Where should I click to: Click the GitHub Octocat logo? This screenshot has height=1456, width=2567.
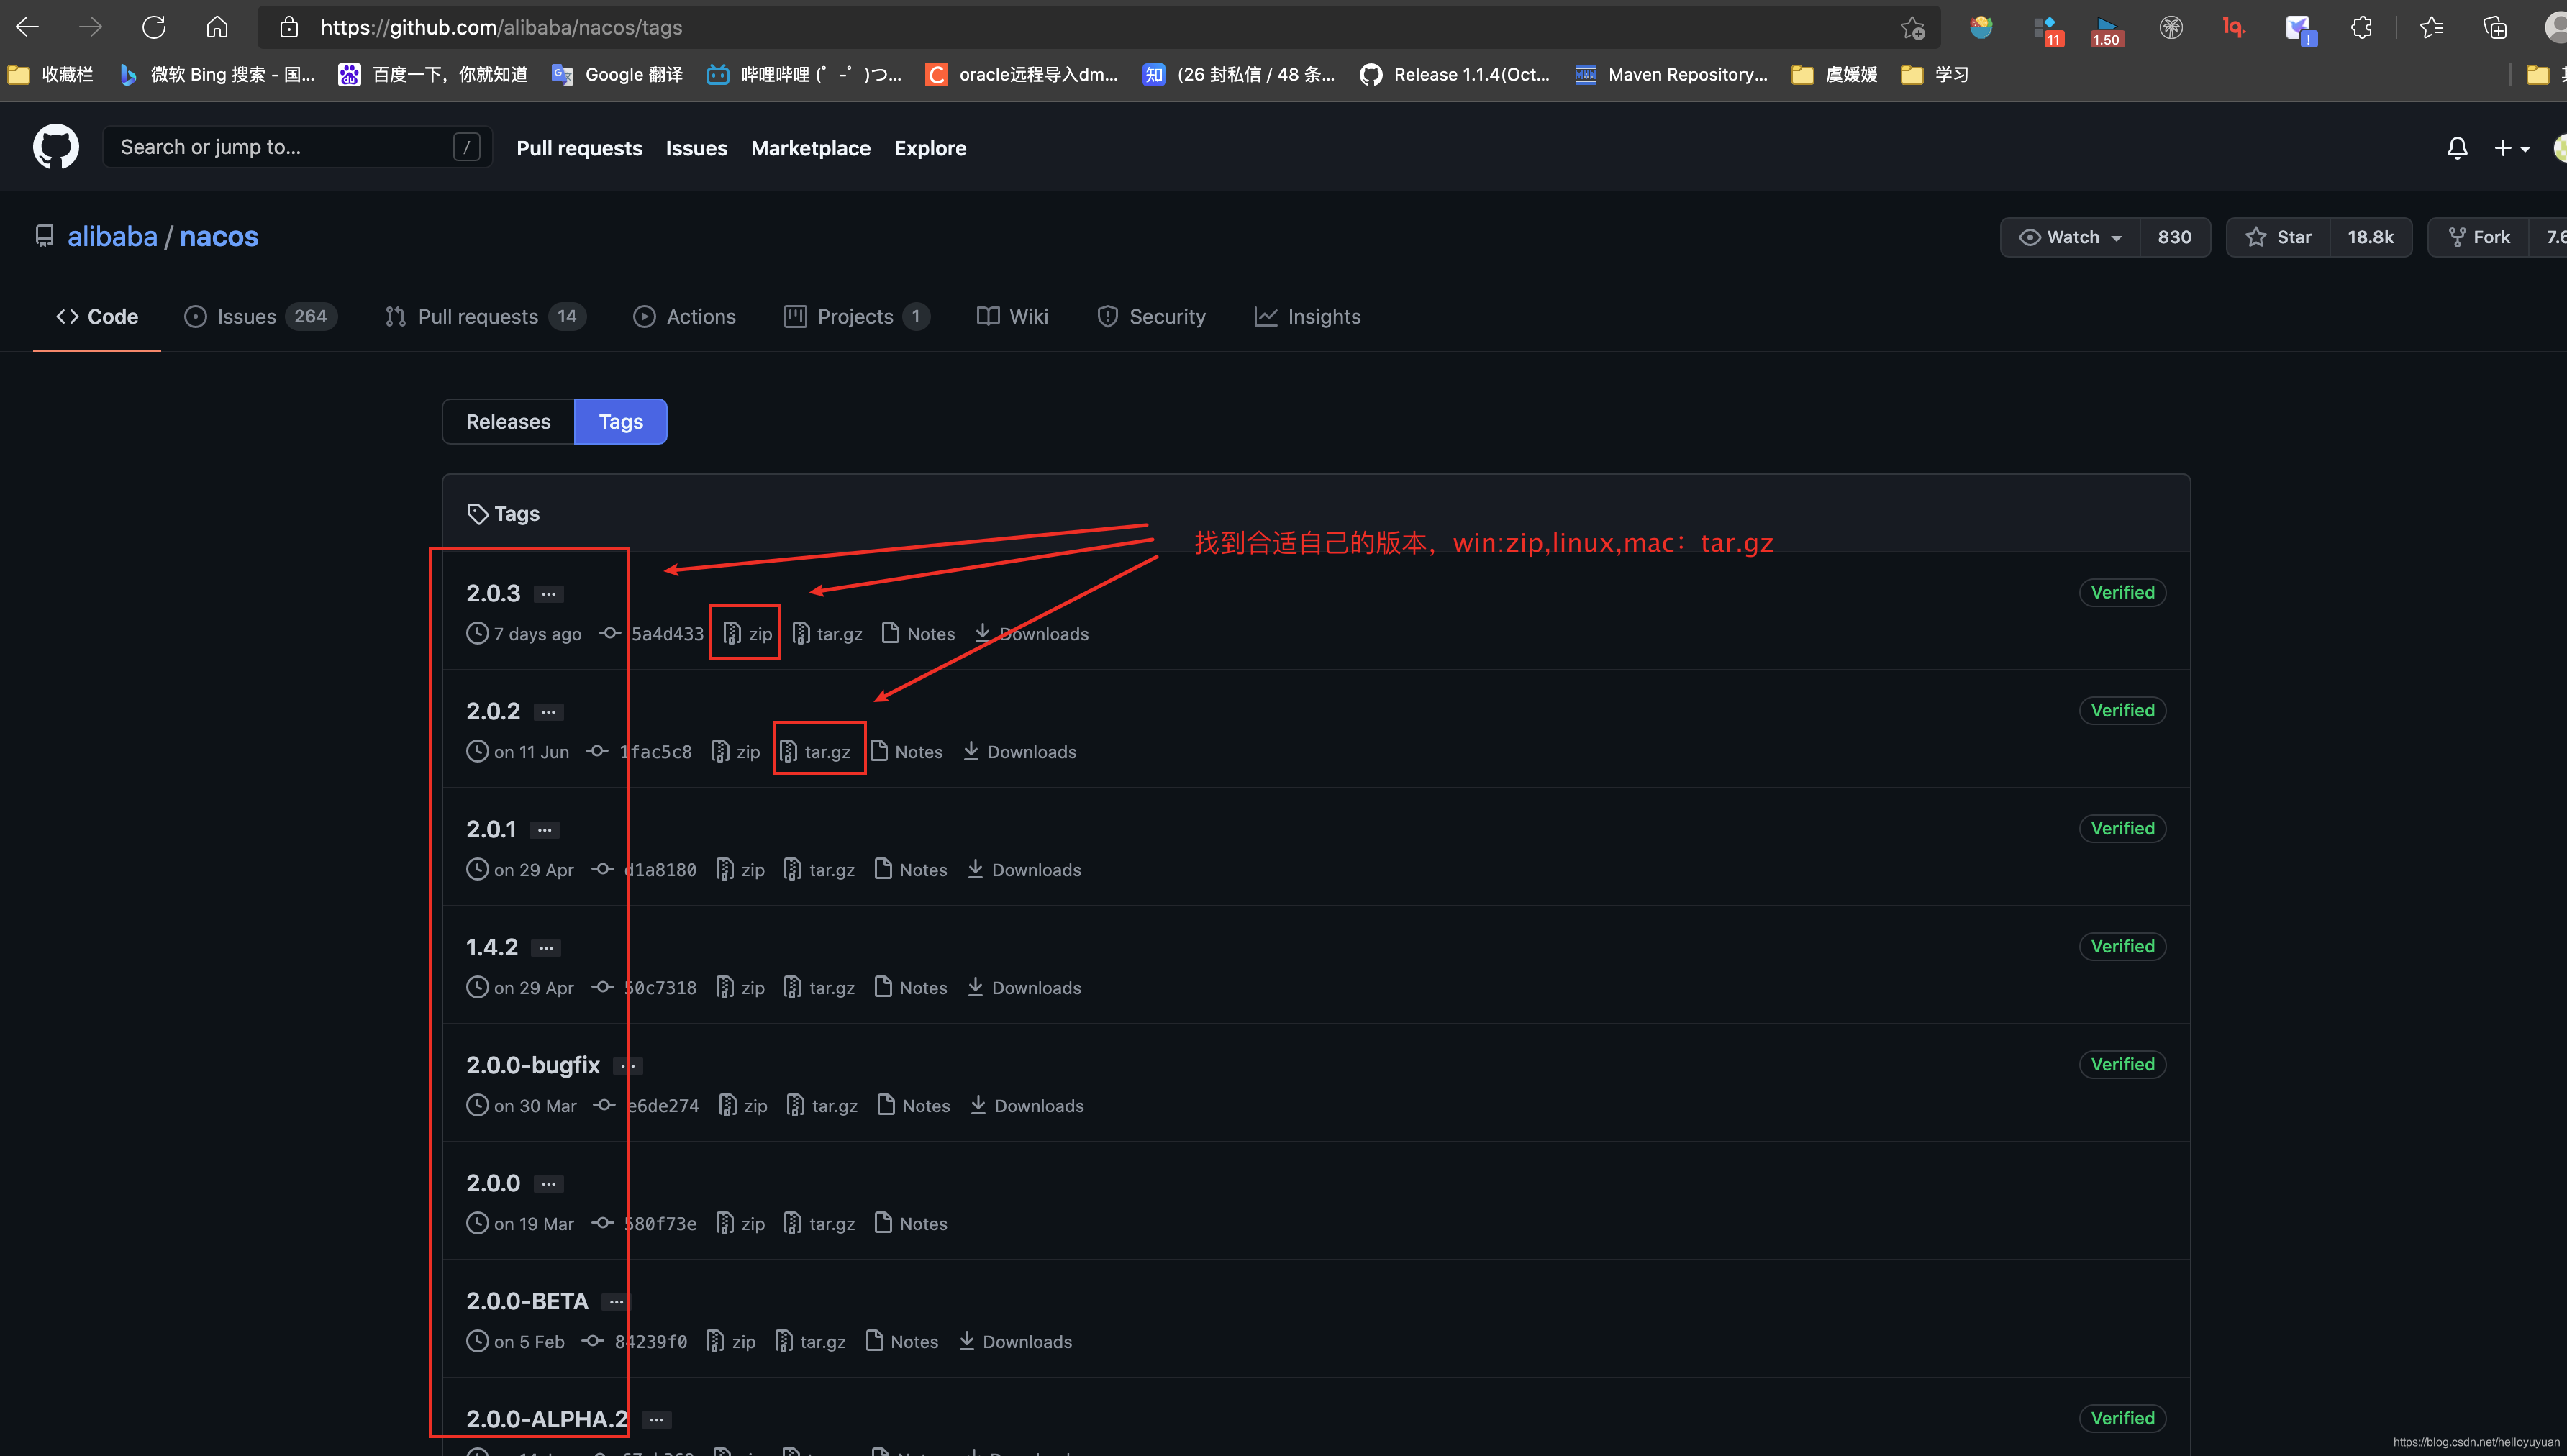[x=56, y=147]
